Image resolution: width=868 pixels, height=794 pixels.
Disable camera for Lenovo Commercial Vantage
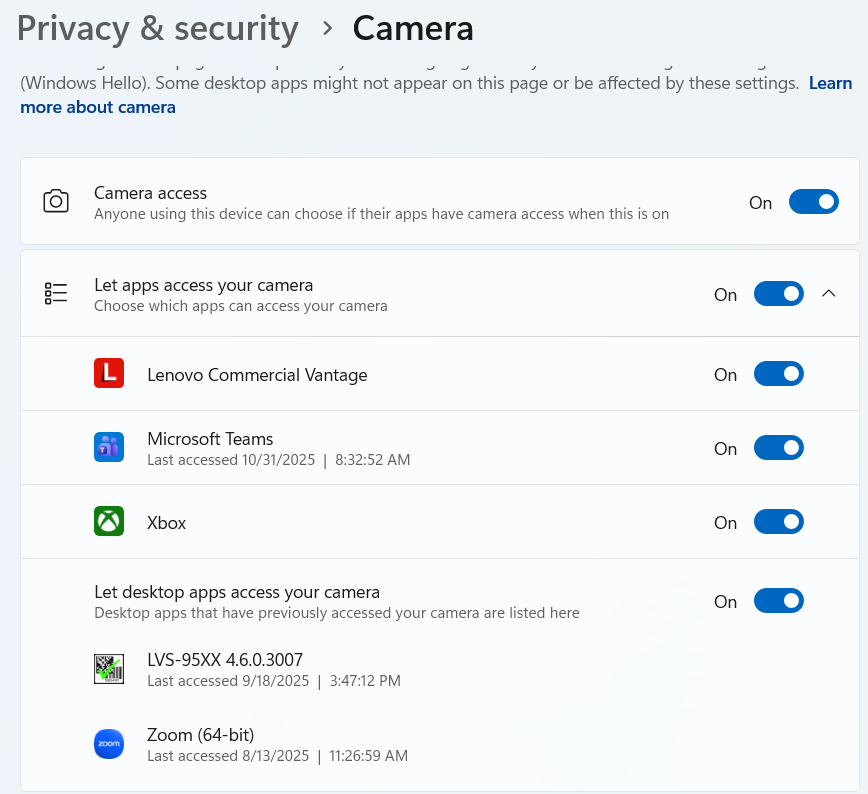(x=779, y=374)
